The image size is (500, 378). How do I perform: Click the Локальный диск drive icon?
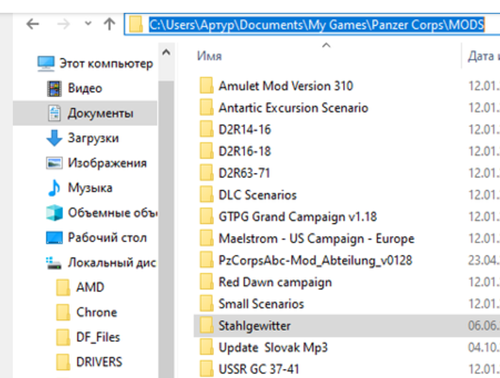click(x=53, y=263)
